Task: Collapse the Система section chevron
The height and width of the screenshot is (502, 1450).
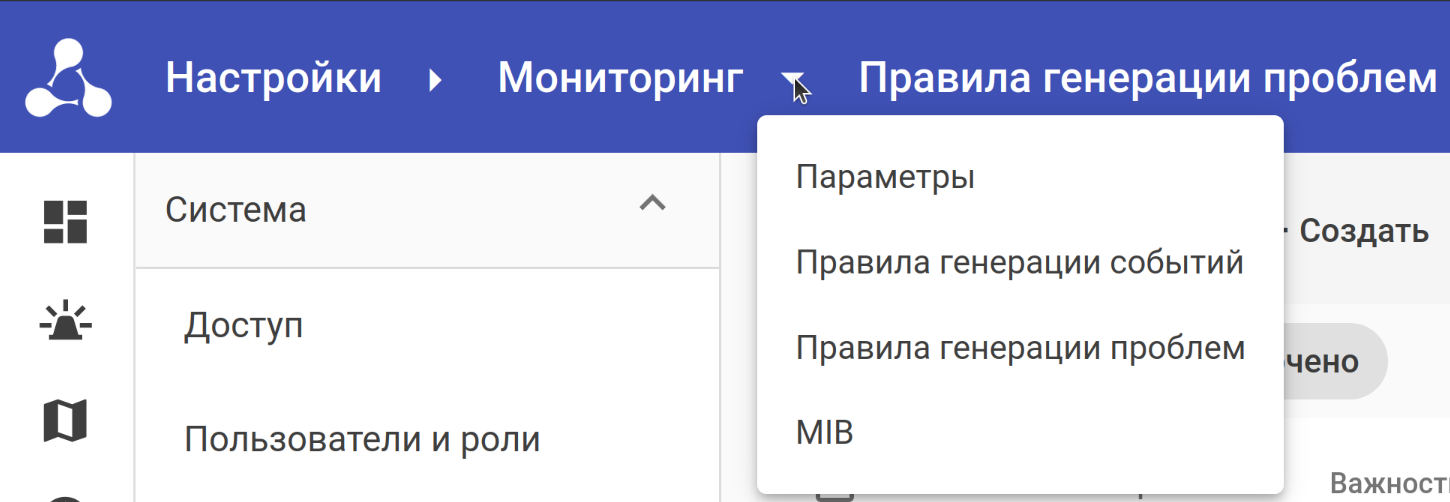Action: click(652, 203)
